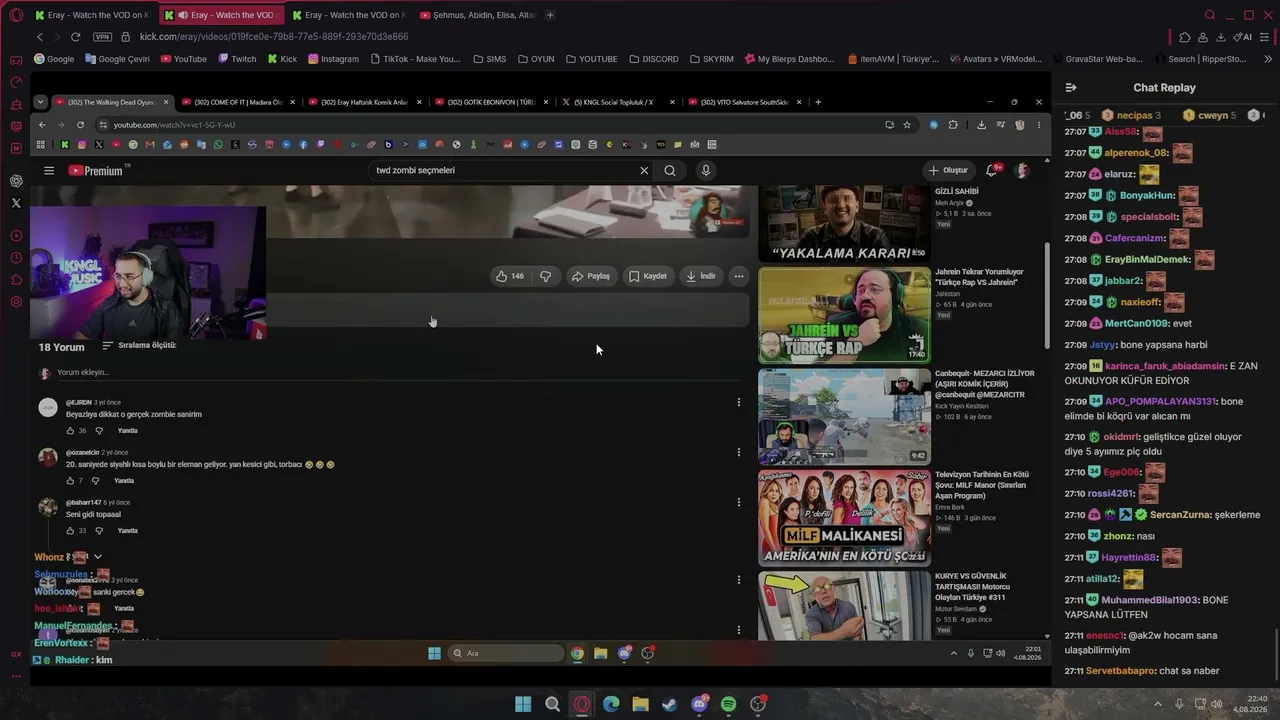Go back in the Opera browser

(40, 37)
